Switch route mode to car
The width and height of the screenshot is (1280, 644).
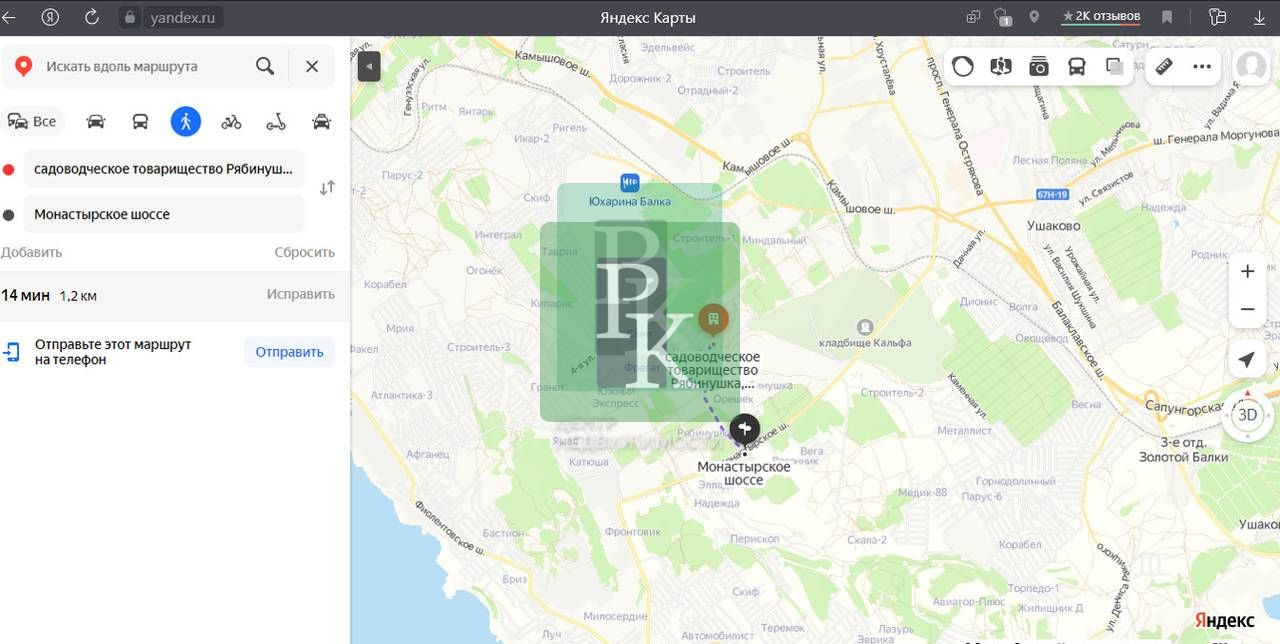point(96,121)
